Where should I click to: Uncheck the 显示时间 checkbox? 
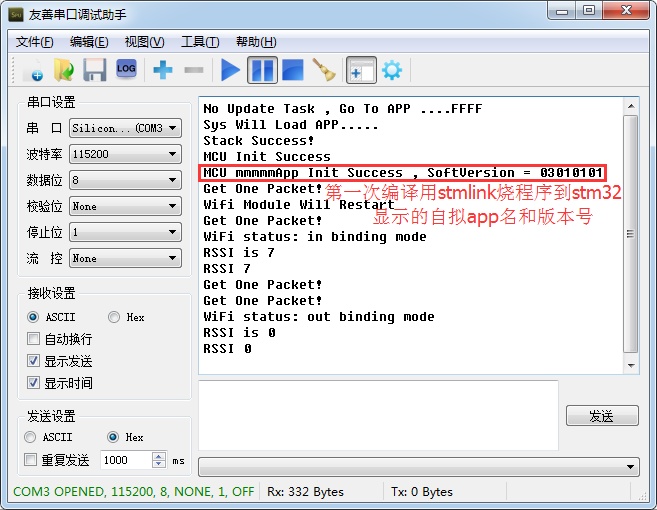coord(34,383)
